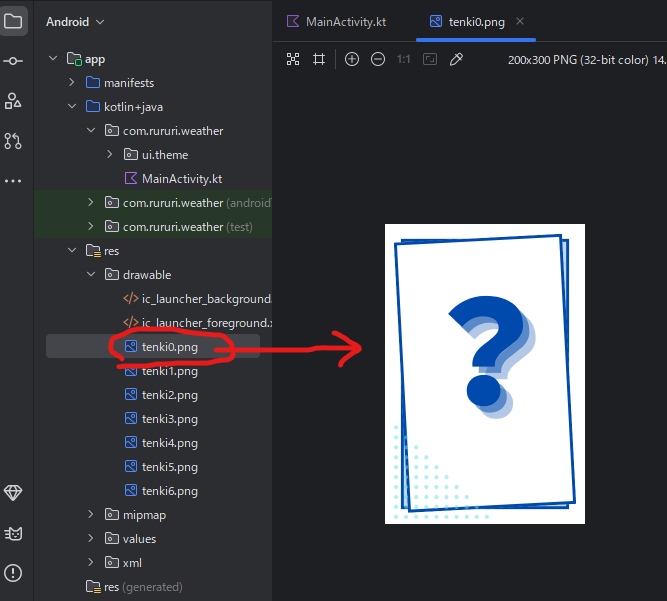Toggle chessboard transparency in image toolbar
This screenshot has width=667, height=601.
click(x=293, y=59)
